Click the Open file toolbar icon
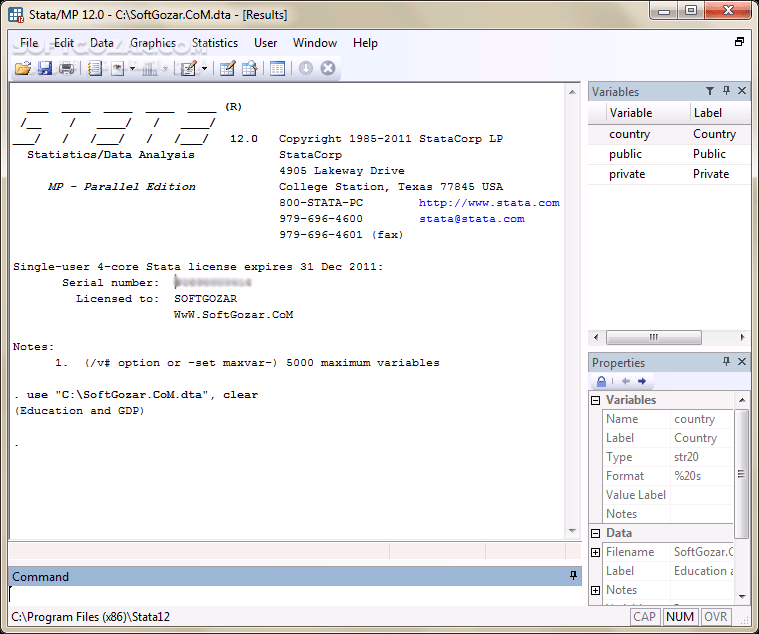 (22, 68)
